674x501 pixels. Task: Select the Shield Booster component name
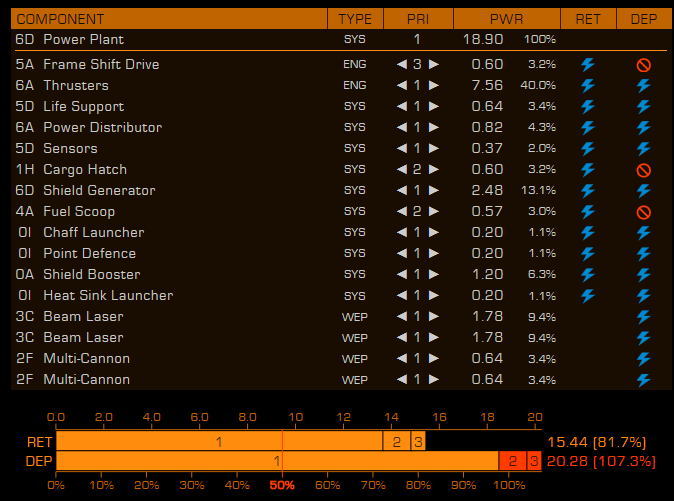tap(92, 275)
